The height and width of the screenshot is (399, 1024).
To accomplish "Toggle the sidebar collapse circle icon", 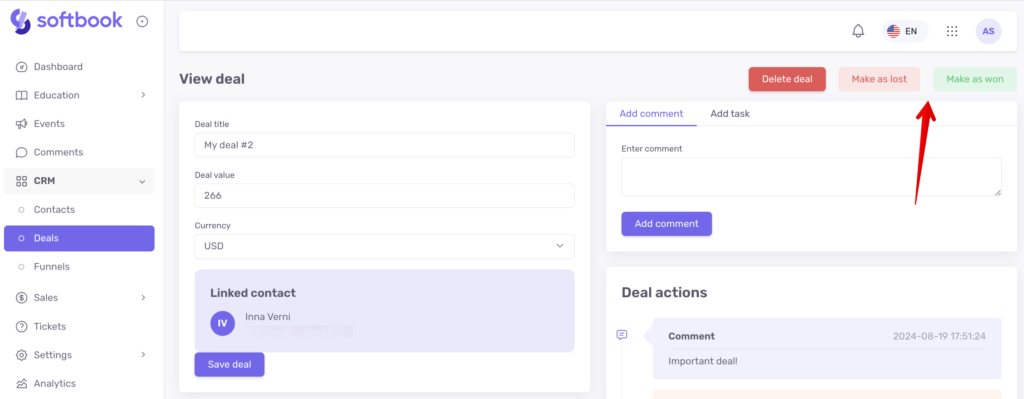I will click(x=142, y=22).
